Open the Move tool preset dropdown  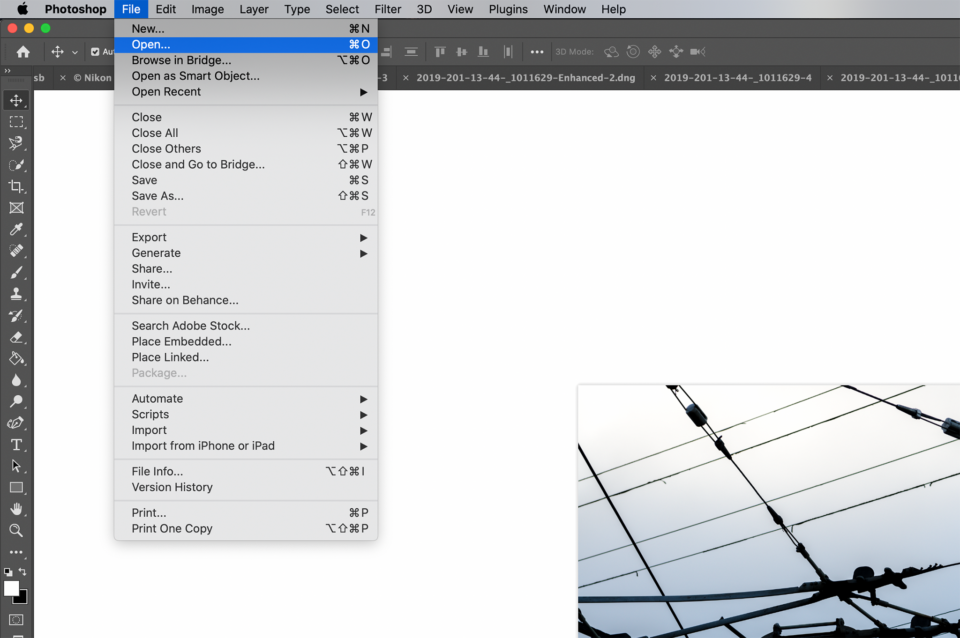coord(75,52)
